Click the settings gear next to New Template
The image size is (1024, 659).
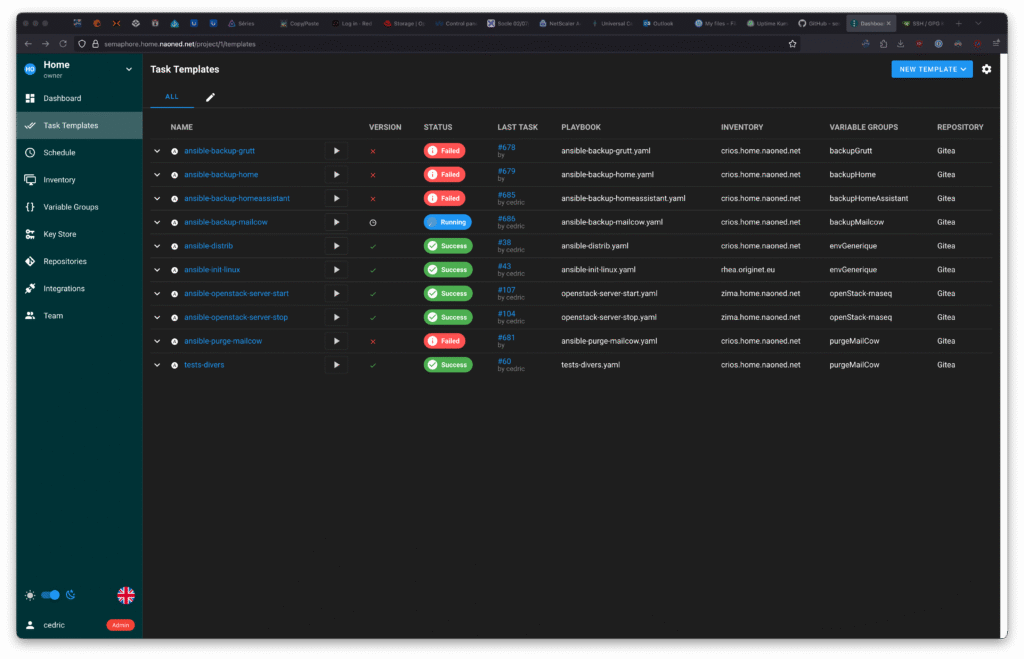(x=986, y=69)
